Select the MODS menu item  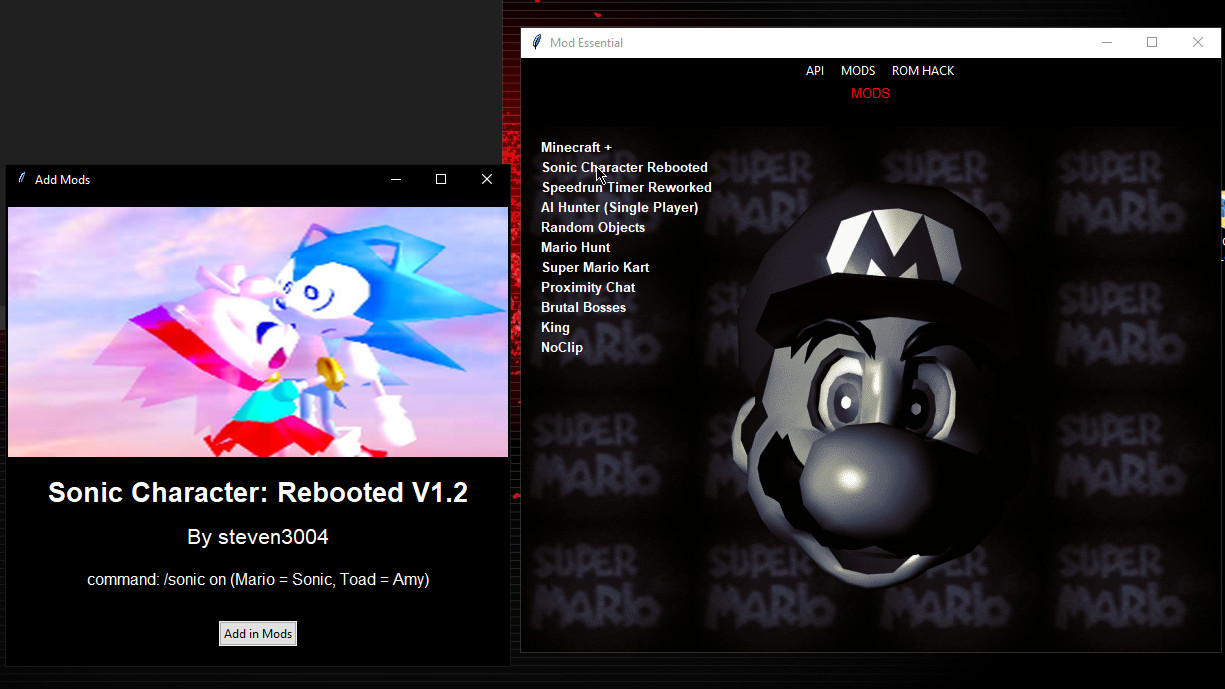coord(857,70)
